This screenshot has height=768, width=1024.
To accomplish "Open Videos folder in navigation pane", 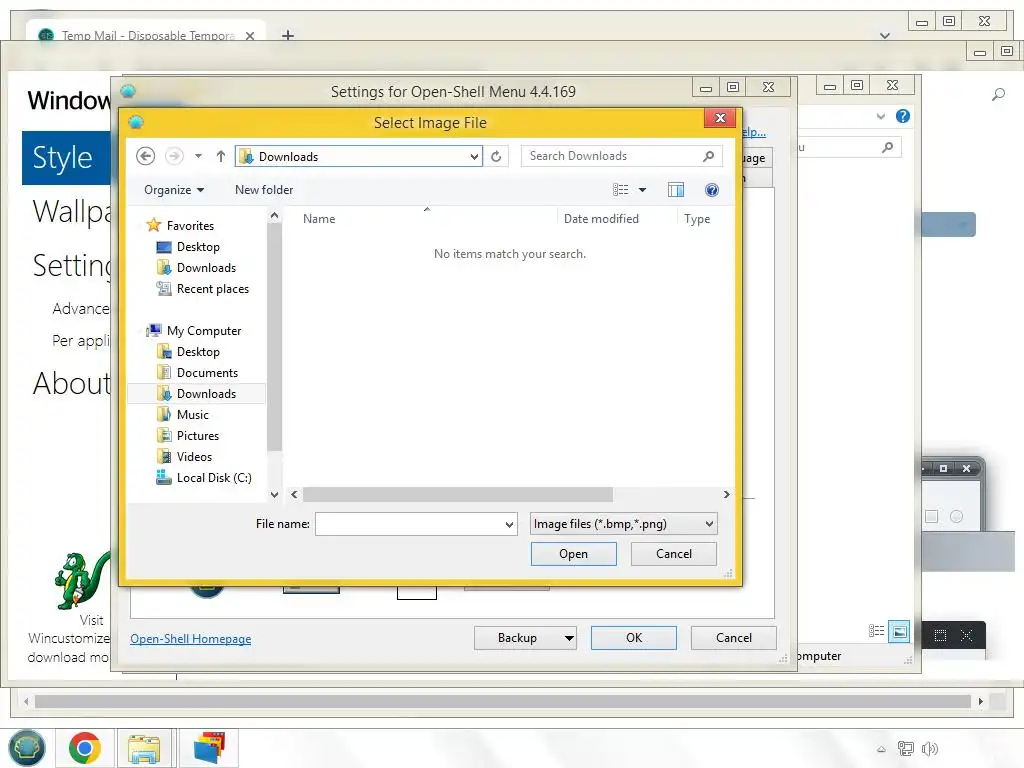I will click(194, 456).
